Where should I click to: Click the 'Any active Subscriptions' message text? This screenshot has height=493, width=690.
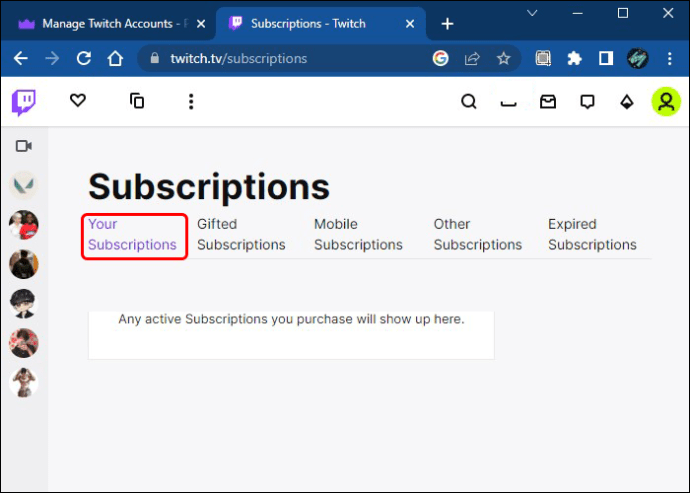coord(291,319)
